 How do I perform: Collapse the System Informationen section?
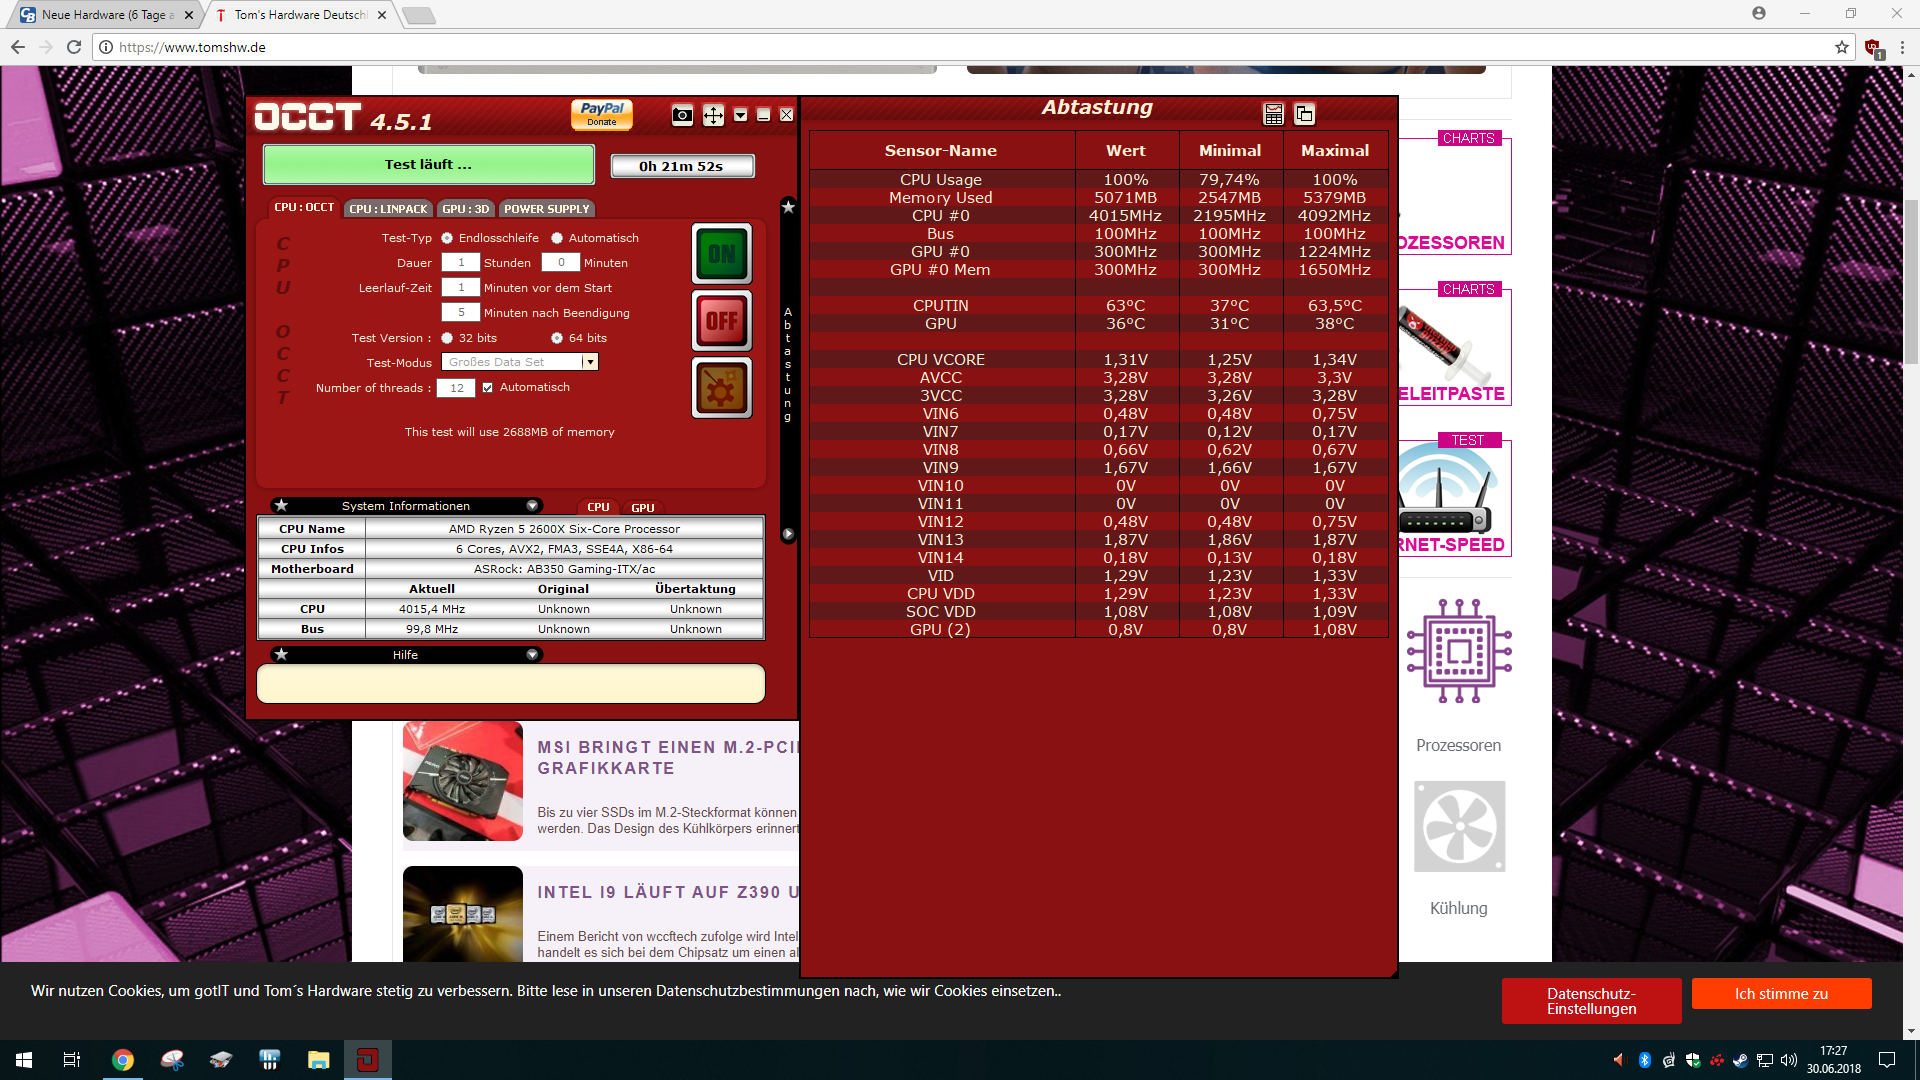point(532,506)
